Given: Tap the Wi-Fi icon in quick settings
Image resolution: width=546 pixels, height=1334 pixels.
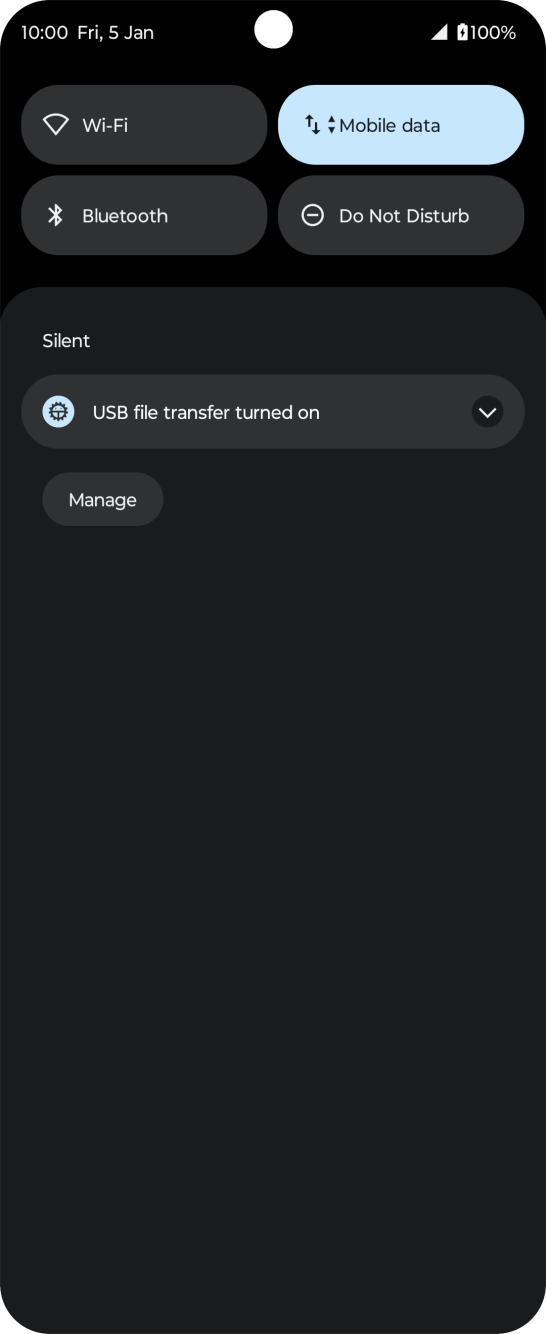Looking at the screenshot, I should (56, 125).
